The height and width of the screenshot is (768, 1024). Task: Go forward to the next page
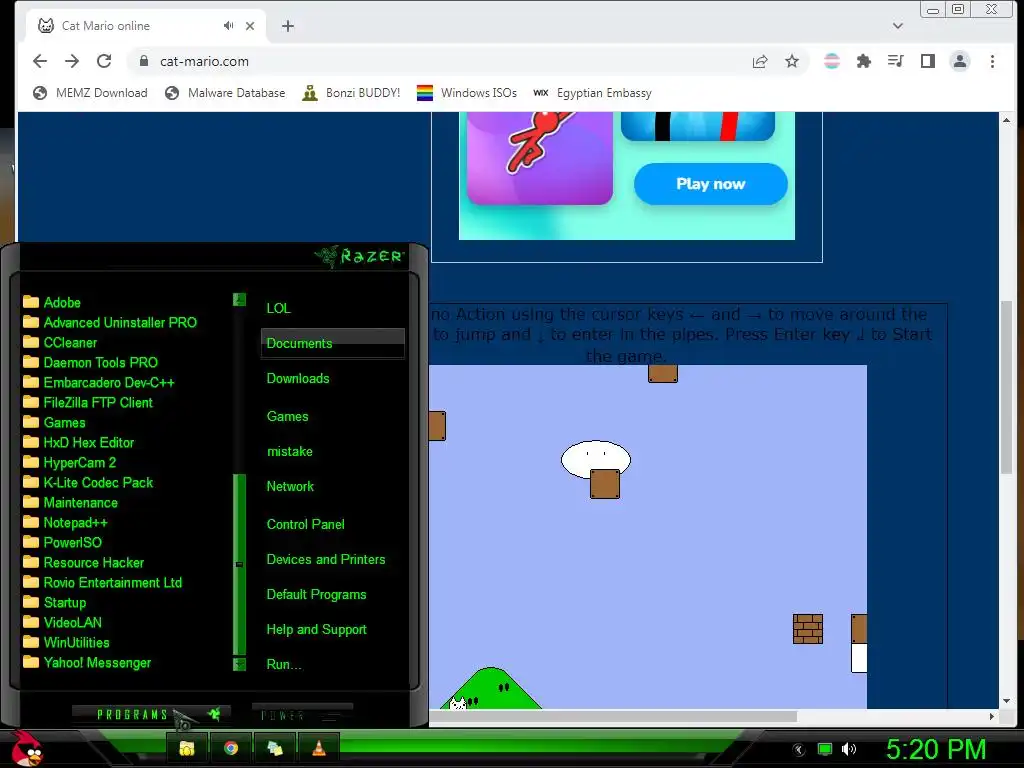tap(72, 61)
